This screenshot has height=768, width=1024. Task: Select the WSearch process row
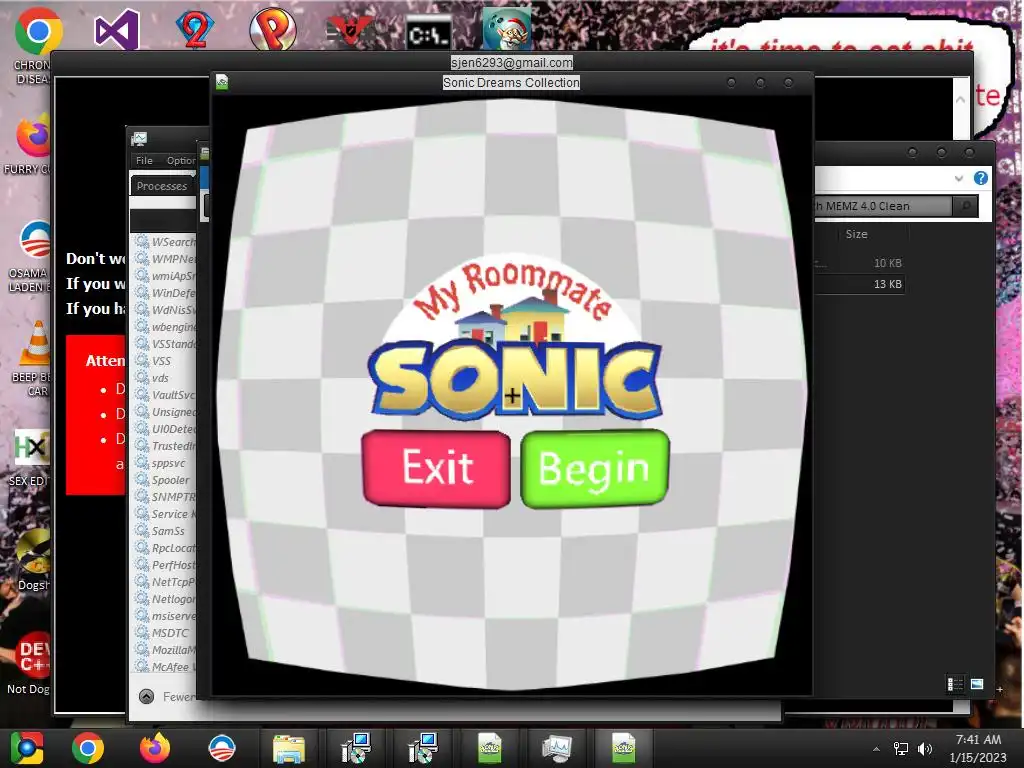[165, 242]
